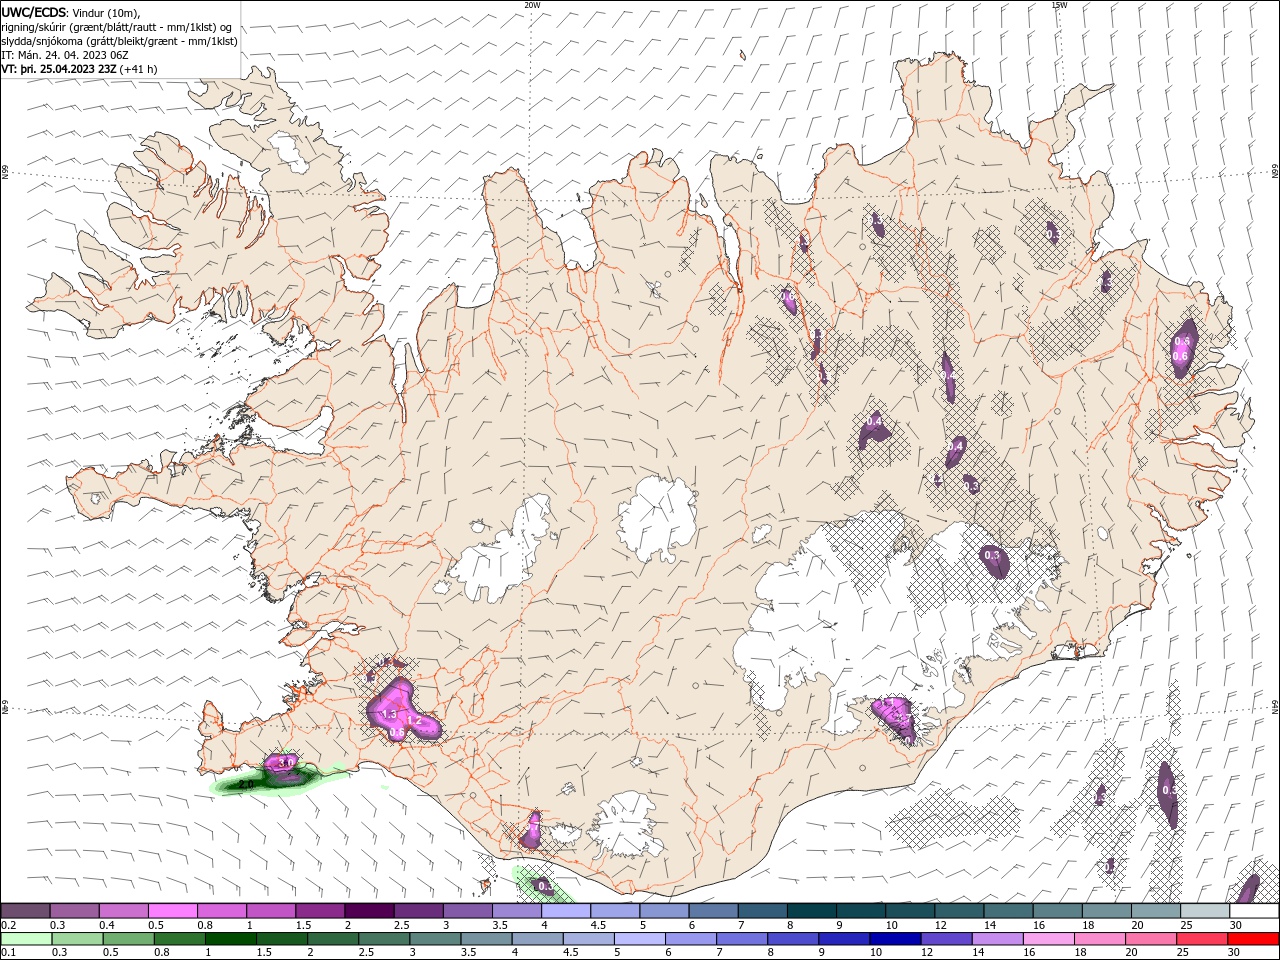
Task: Select the pale green 0.1 rain legend swatch
Action: (x=25, y=939)
